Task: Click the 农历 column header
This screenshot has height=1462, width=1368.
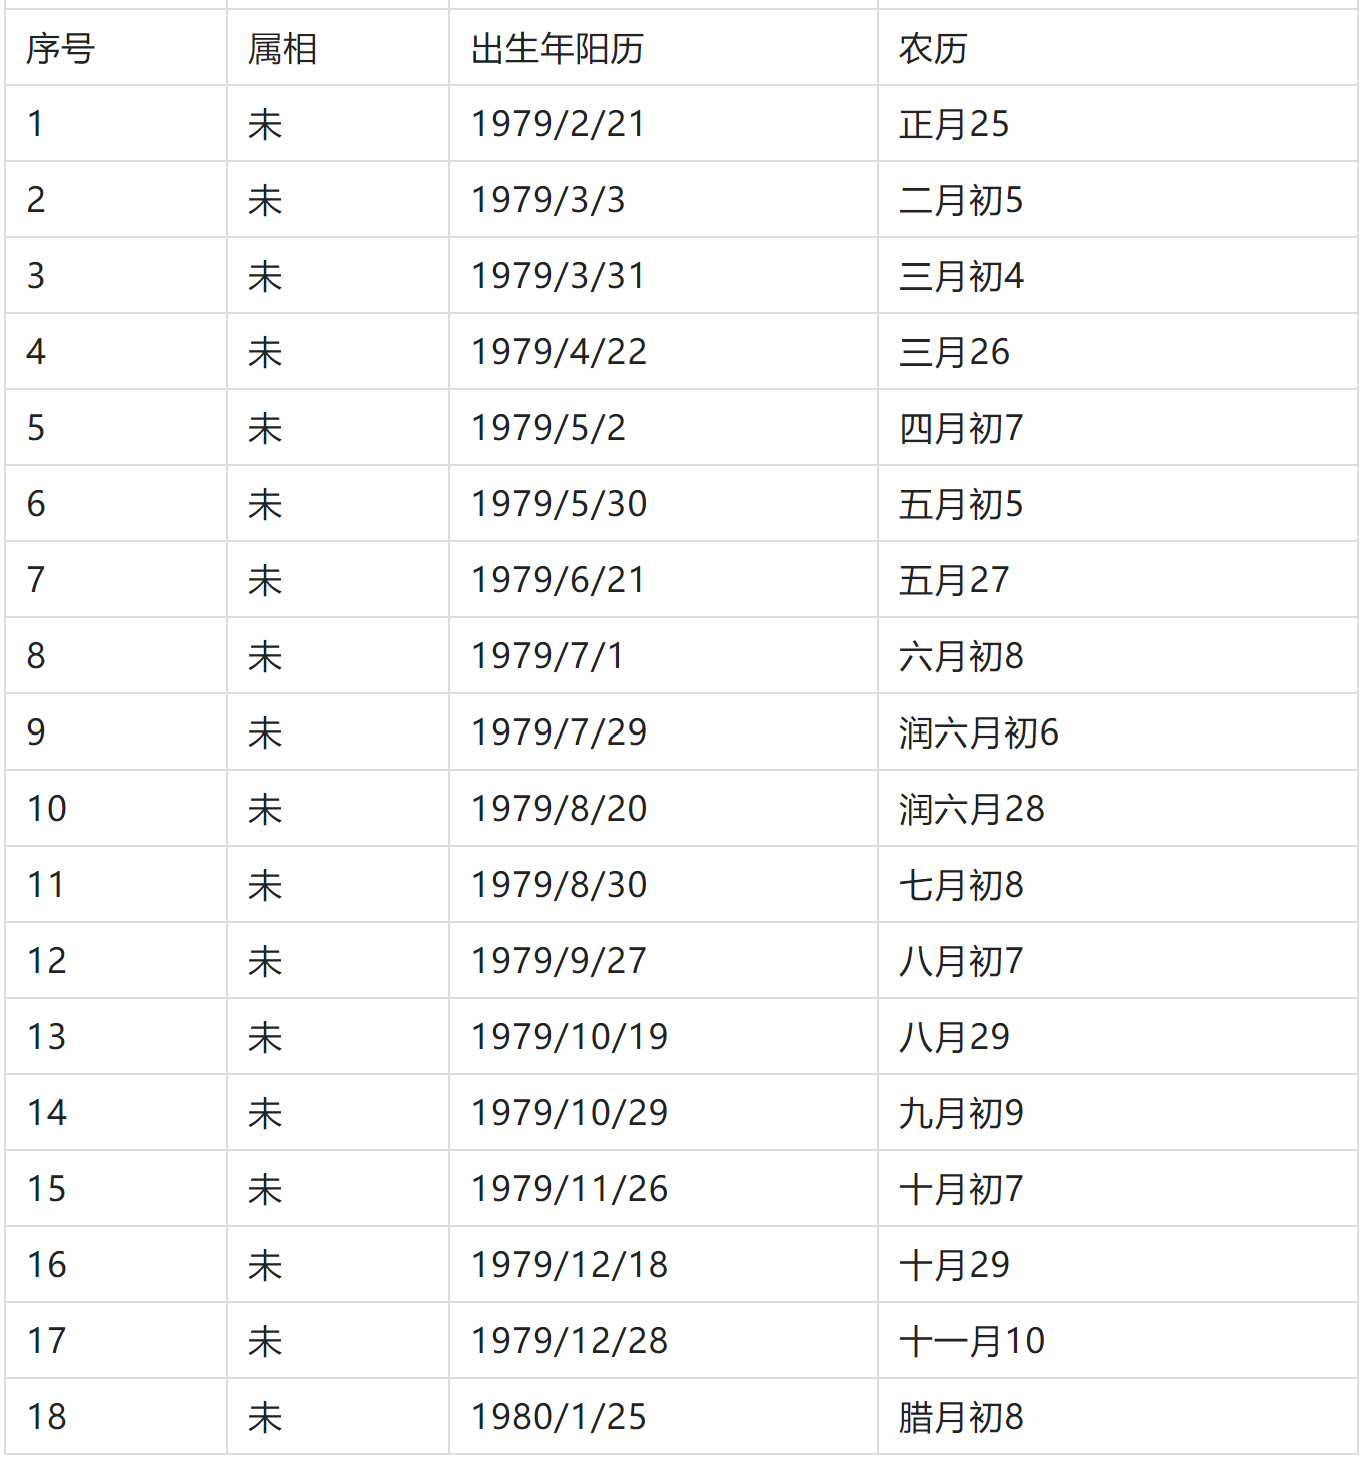Action: point(1117,48)
